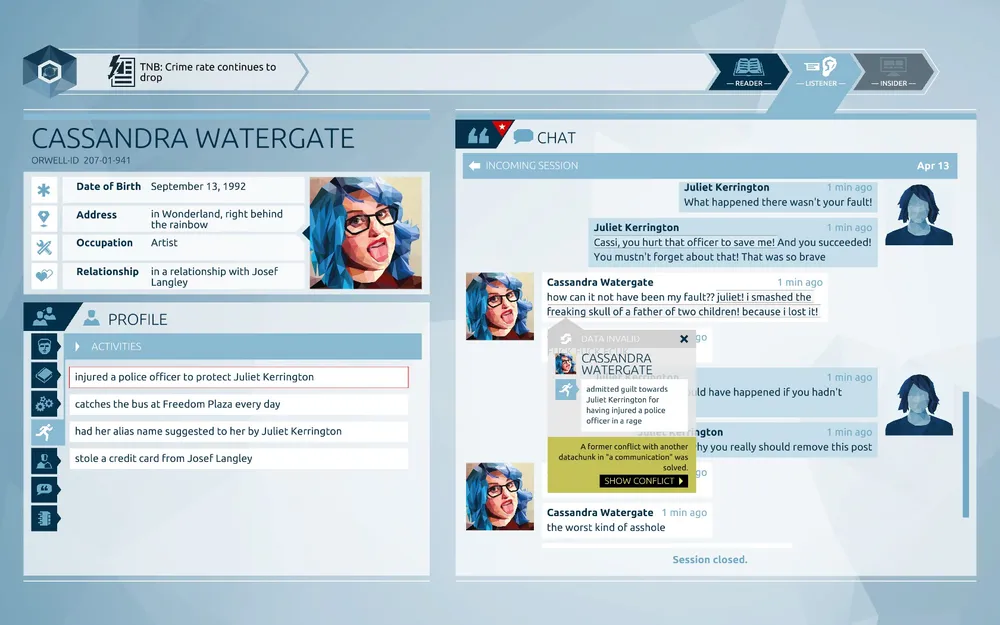Click the Orwell hexagon logo icon

pyautogui.click(x=50, y=71)
